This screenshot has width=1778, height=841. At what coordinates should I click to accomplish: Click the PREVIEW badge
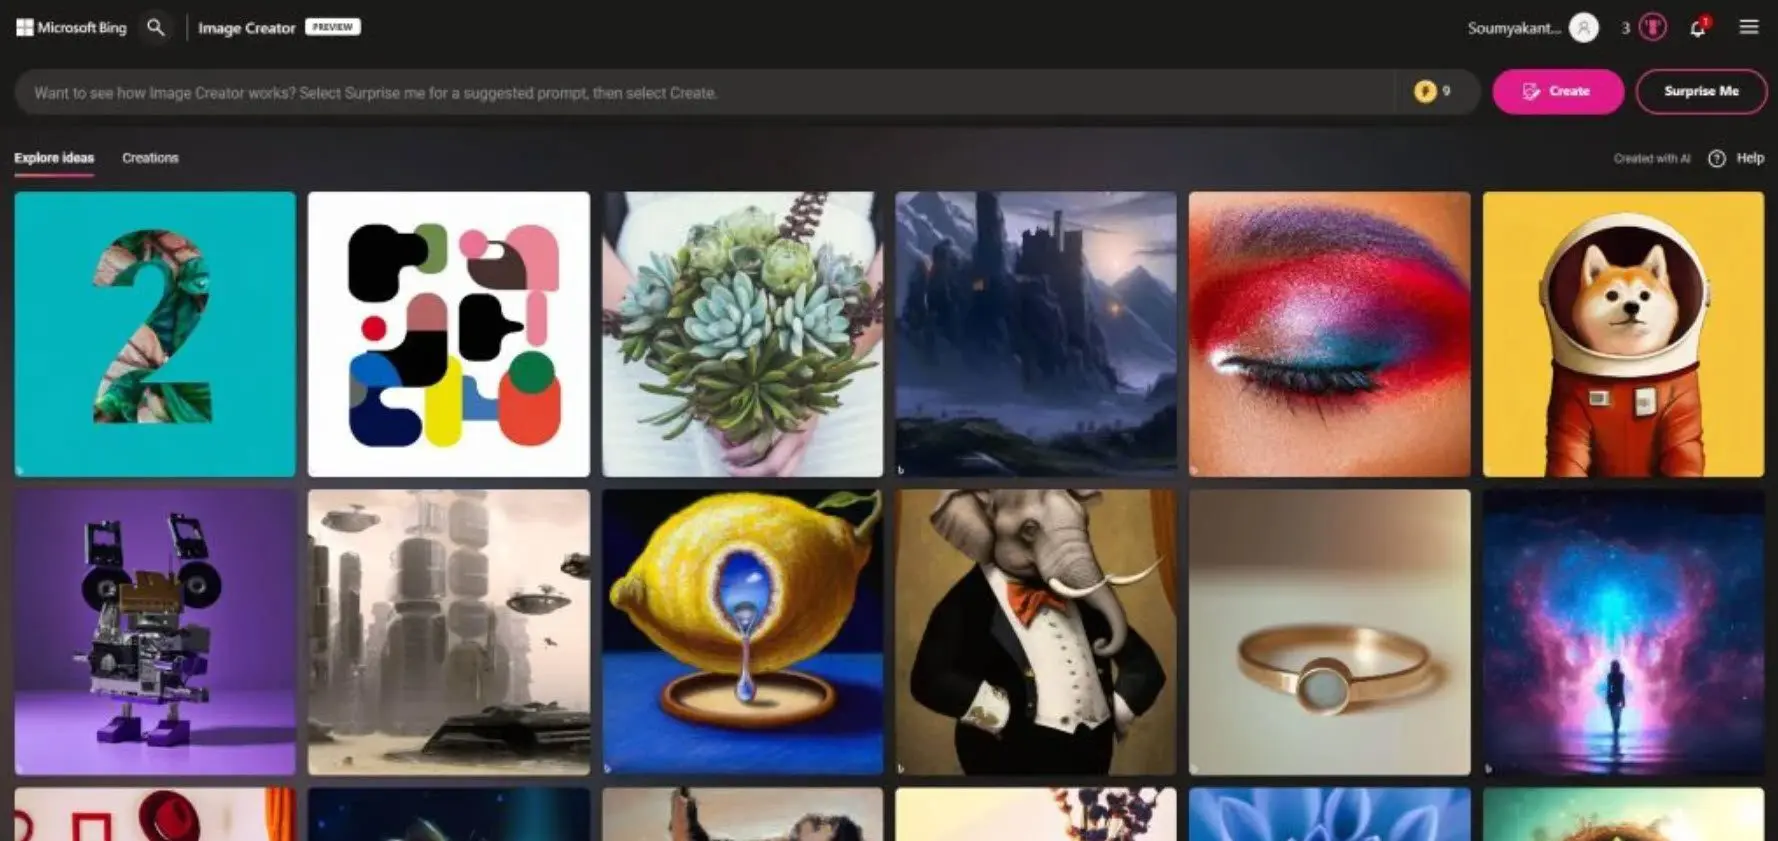(x=333, y=27)
